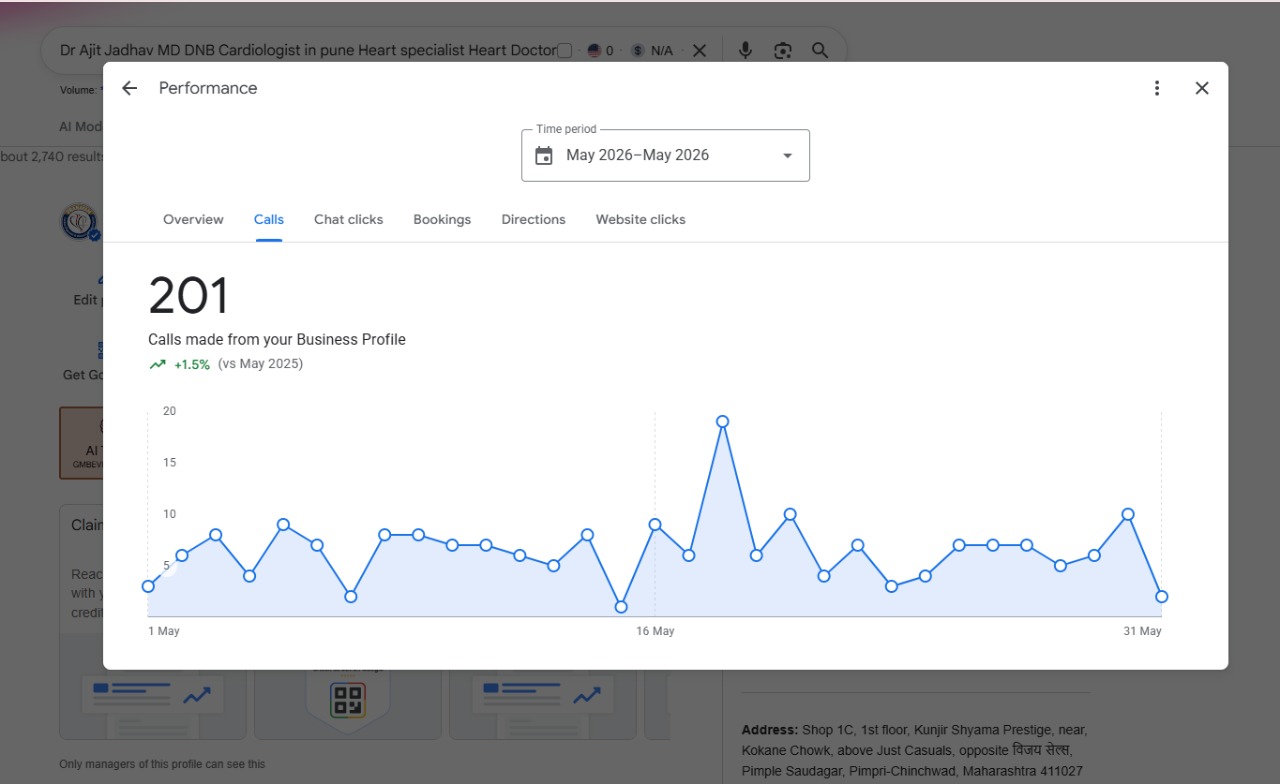Close the Performance dialog
1280x784 pixels.
coord(1202,88)
